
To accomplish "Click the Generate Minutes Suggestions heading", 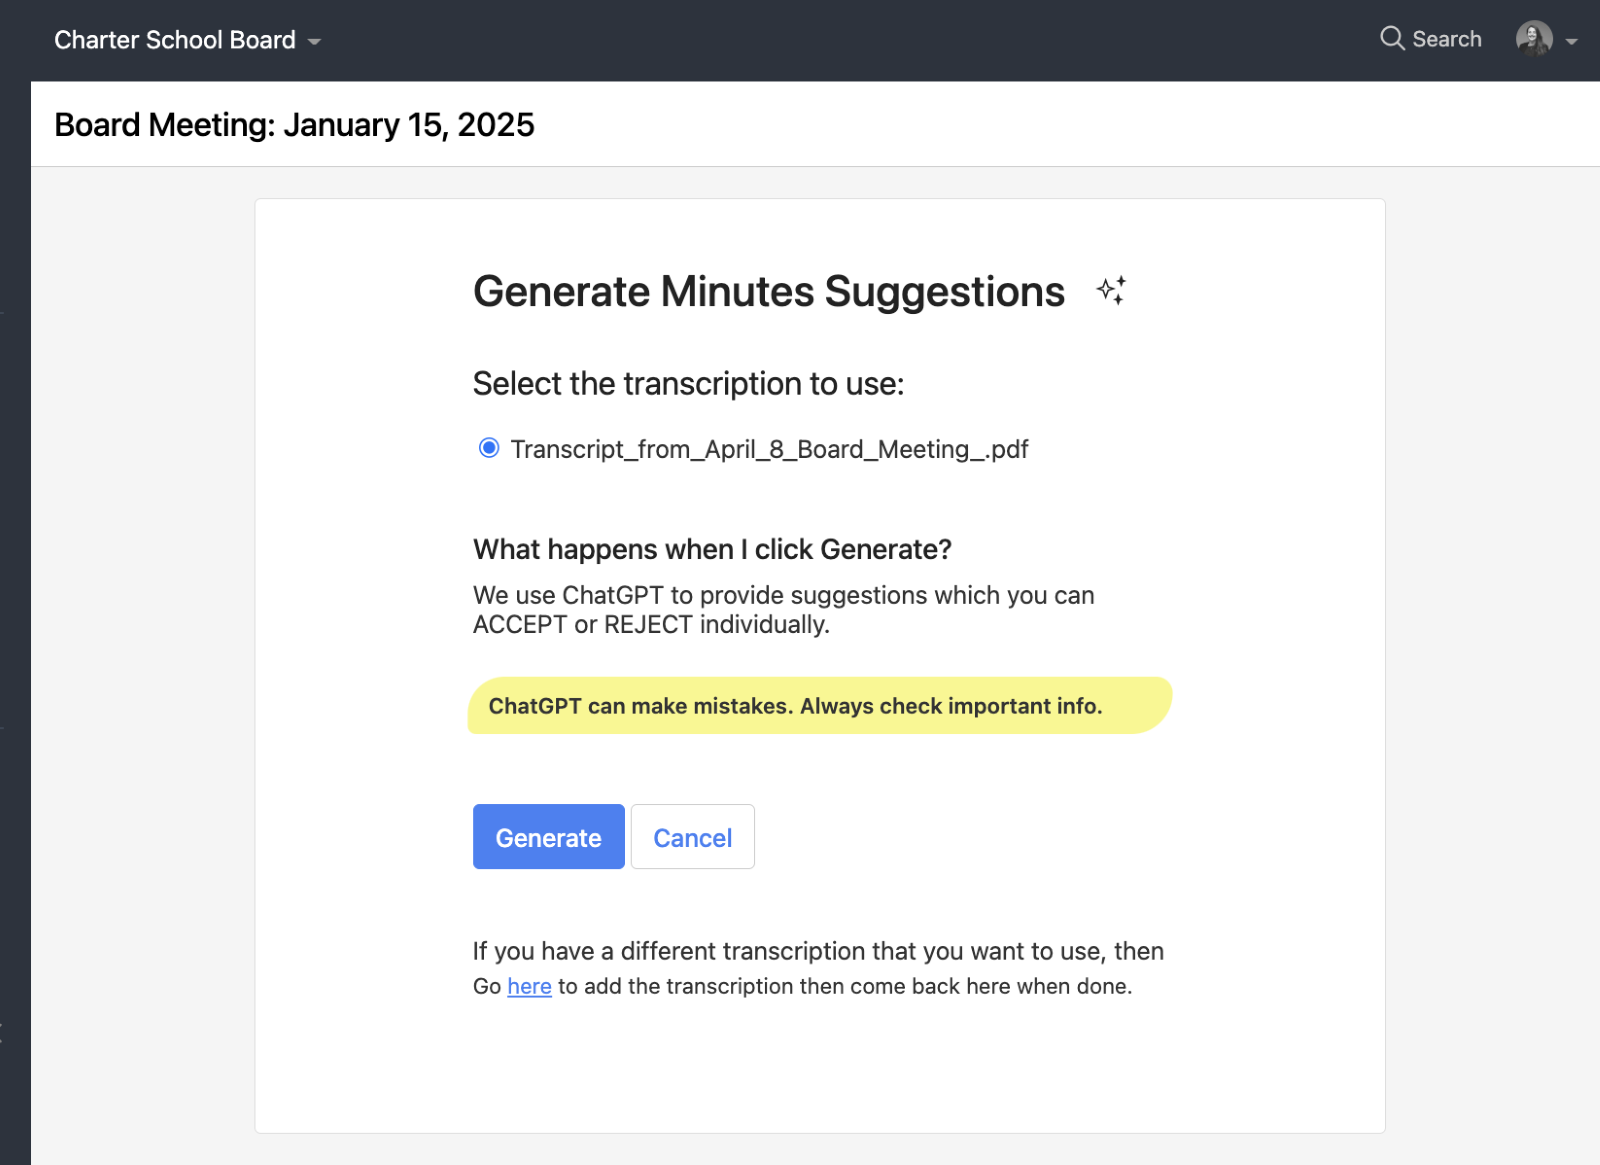I will pos(769,292).
